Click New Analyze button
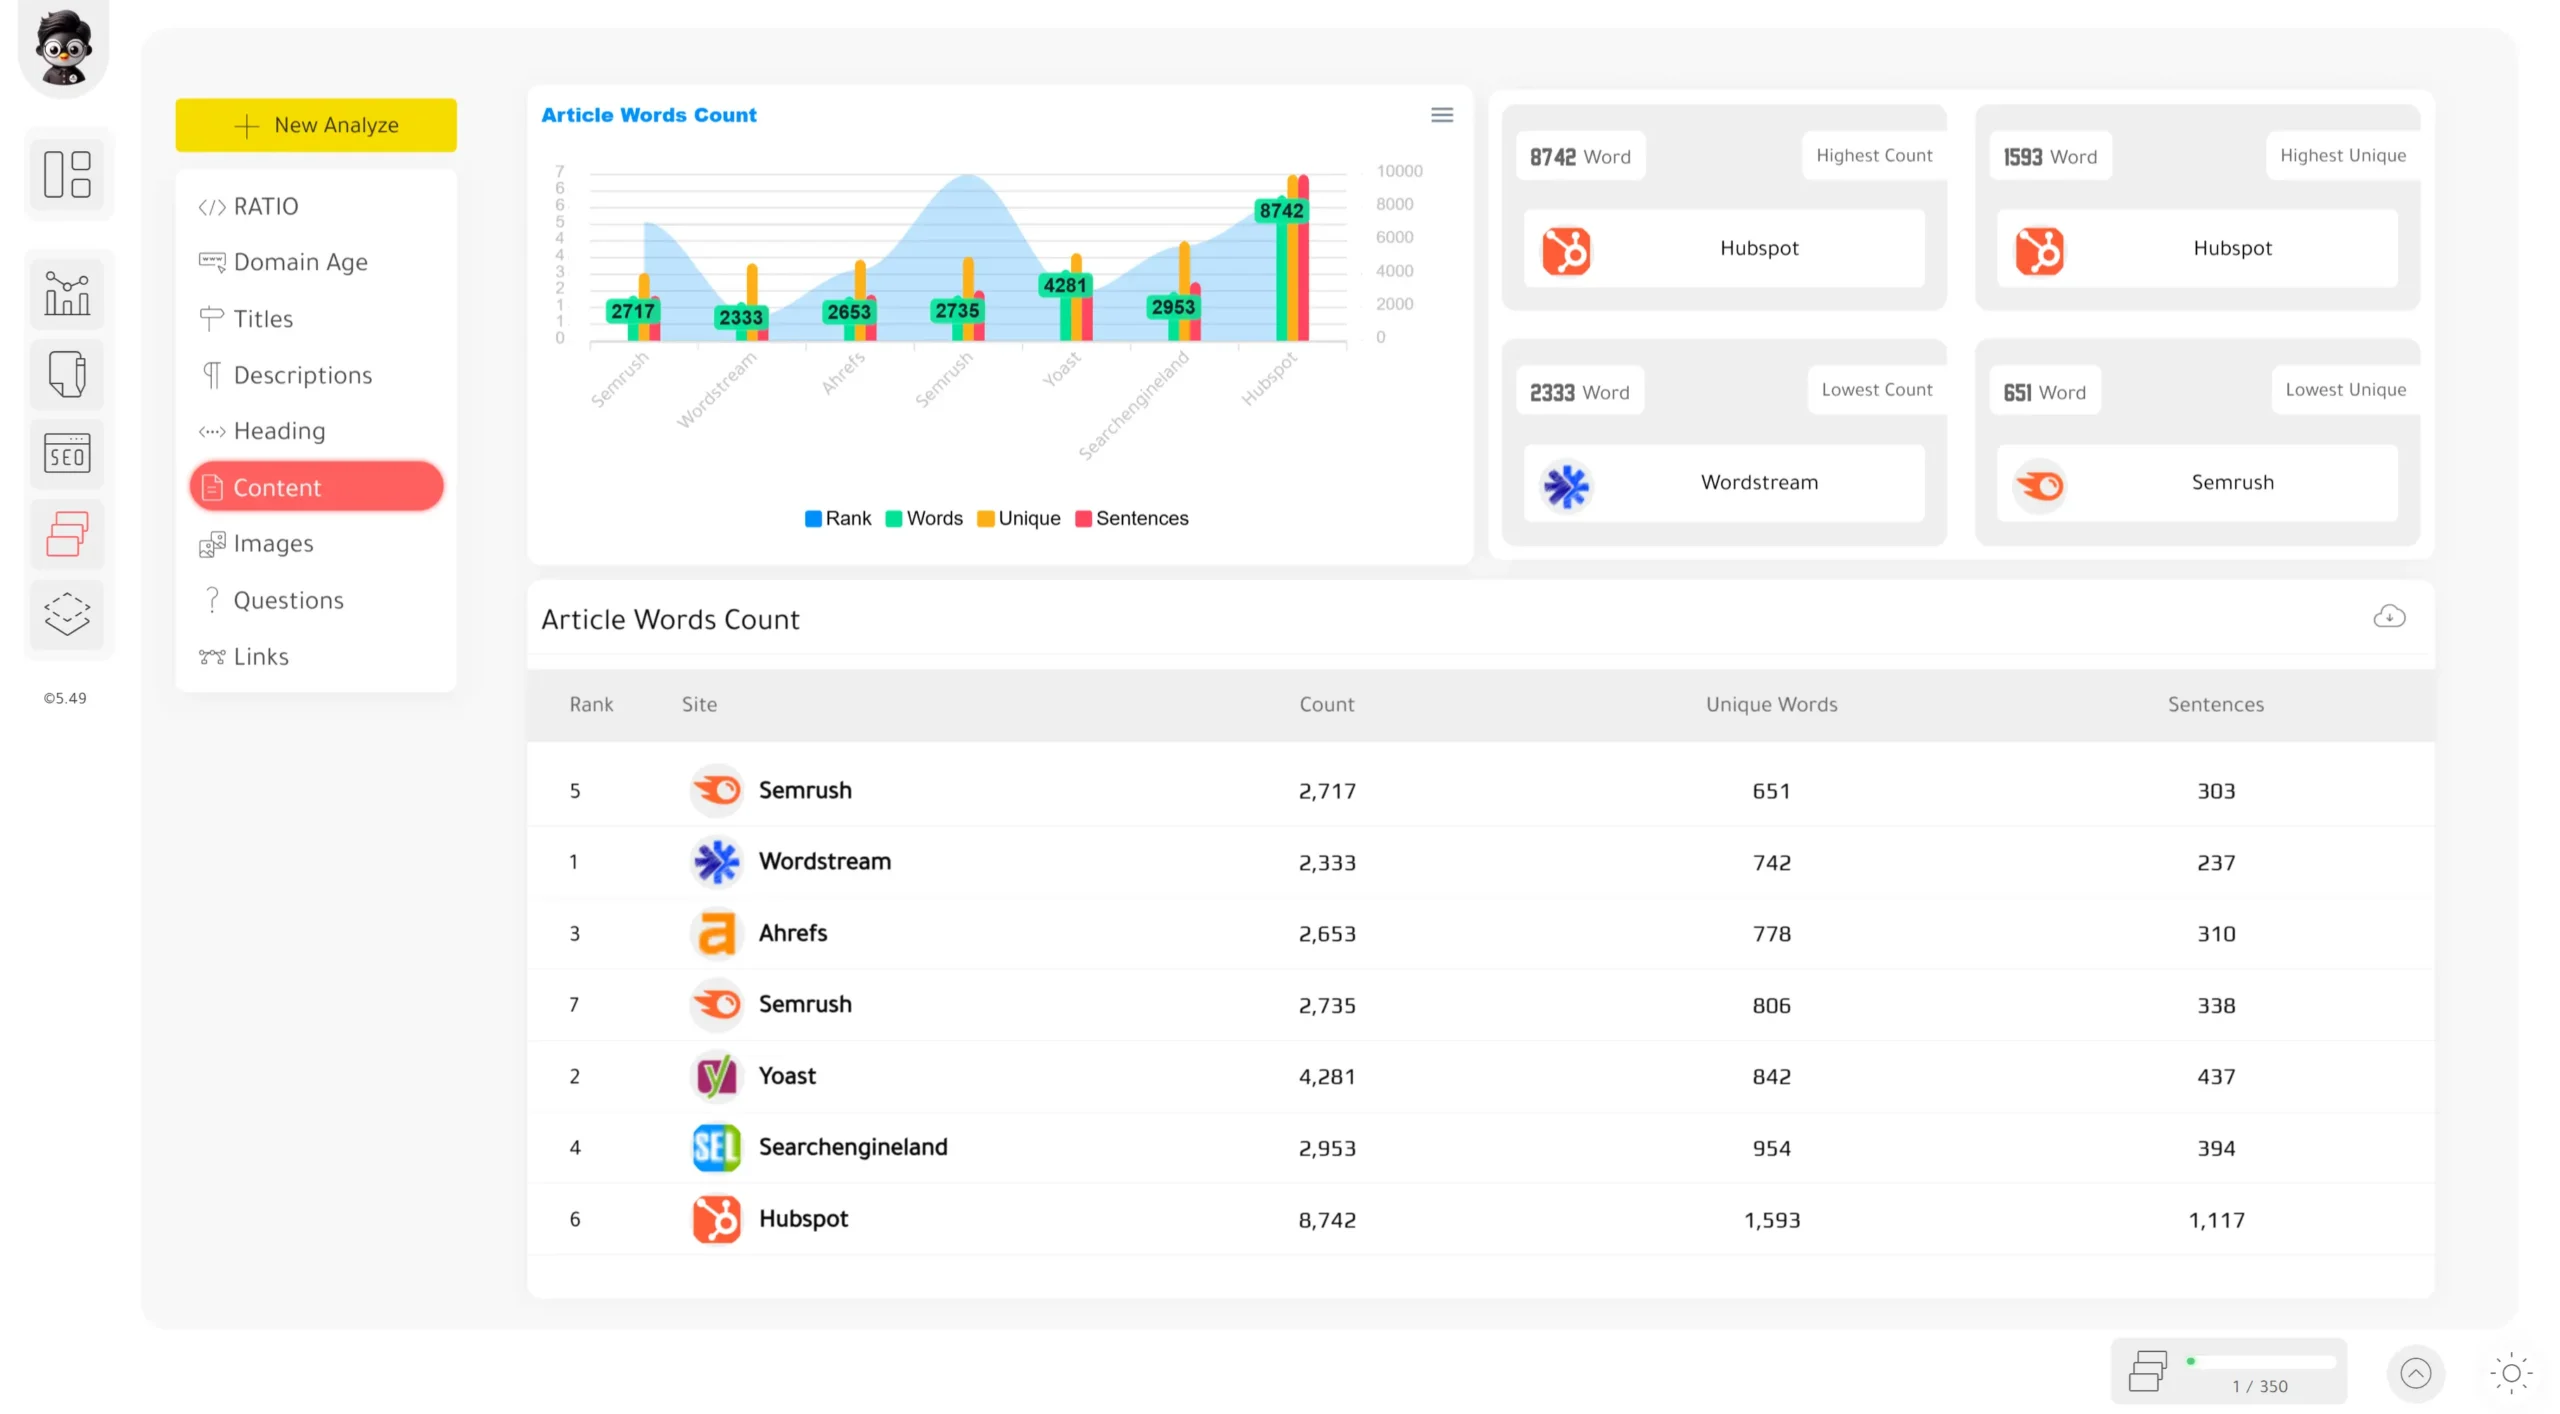Screen dimensions: 2560x1414 click(x=316, y=125)
